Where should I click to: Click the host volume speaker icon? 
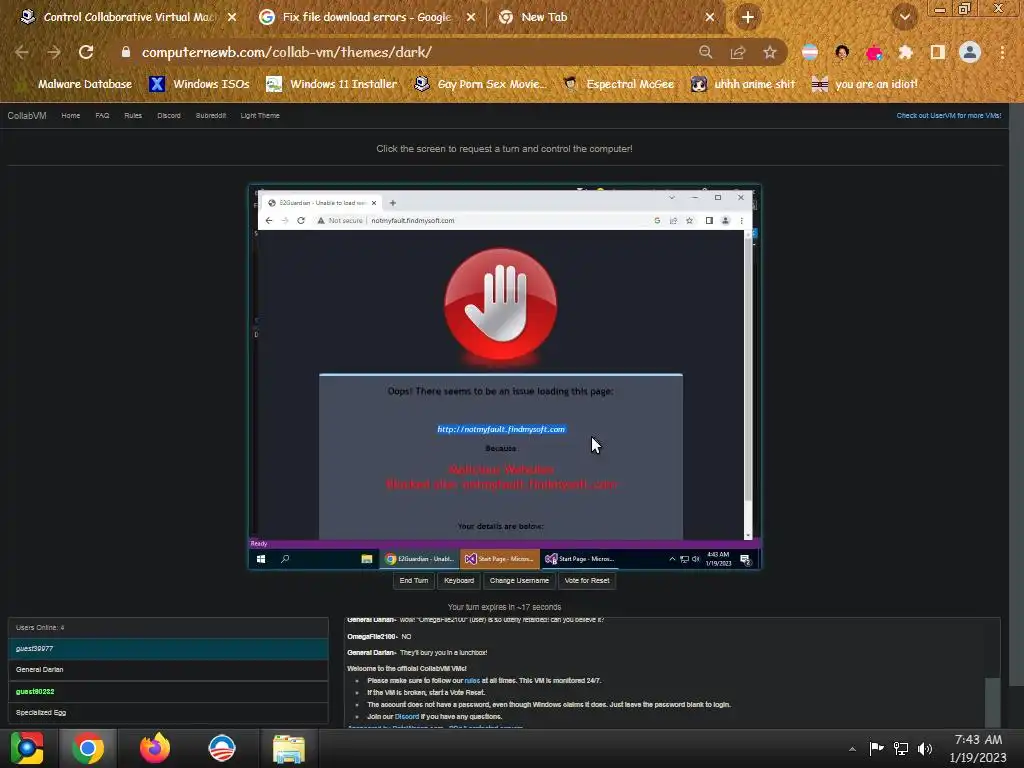coord(925,749)
